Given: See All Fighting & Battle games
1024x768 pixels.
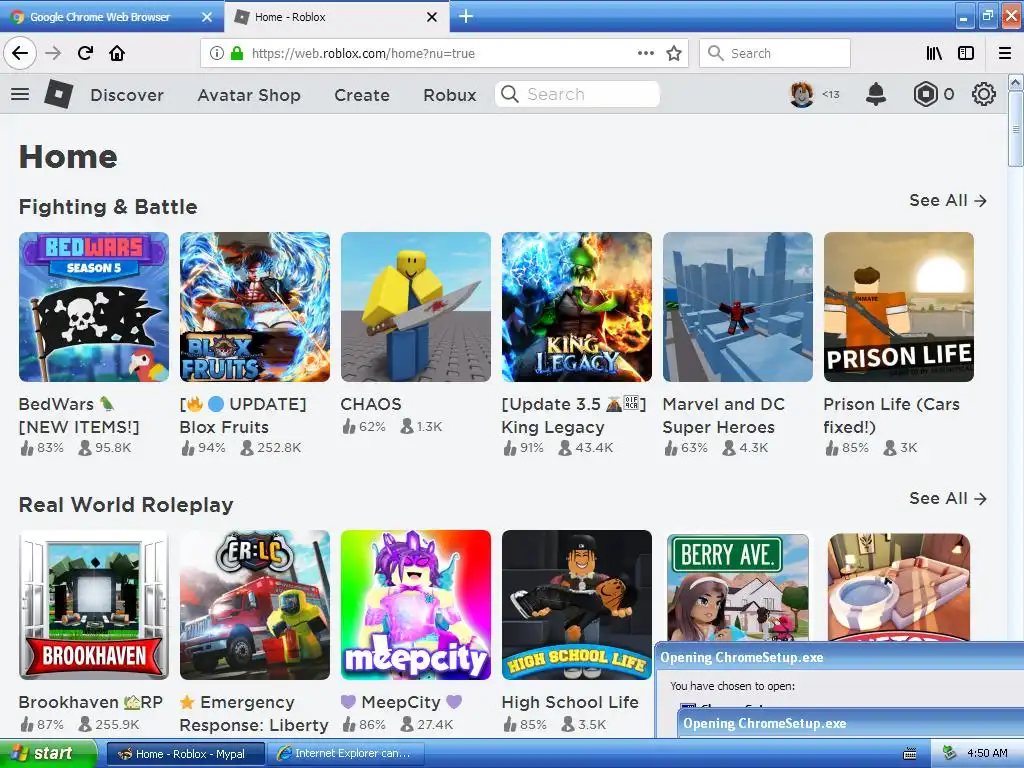Looking at the screenshot, I should point(948,200).
